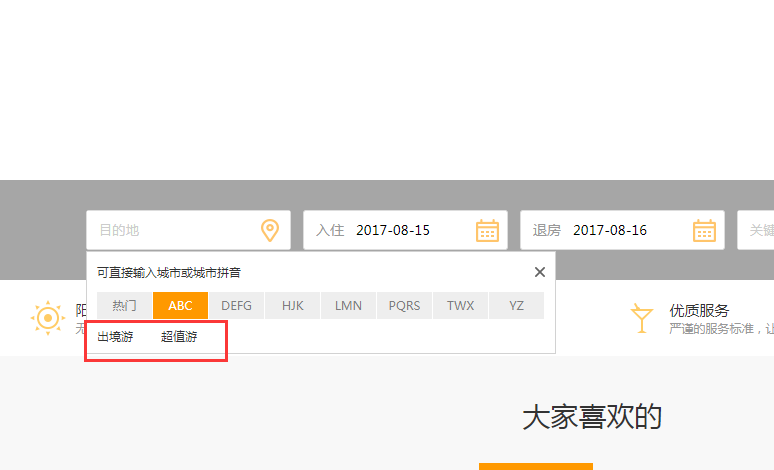This screenshot has height=470, width=774.
Task: Close the city picker popup
Action: pyautogui.click(x=540, y=272)
